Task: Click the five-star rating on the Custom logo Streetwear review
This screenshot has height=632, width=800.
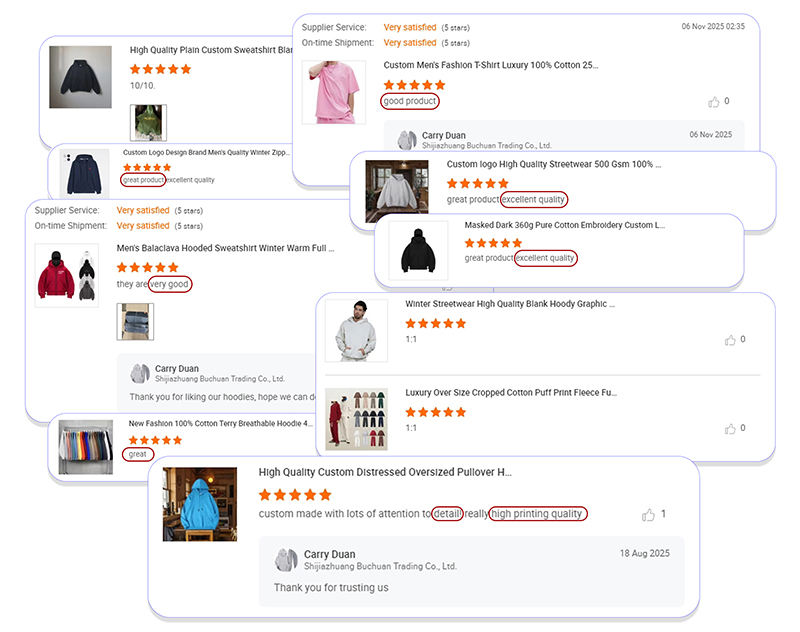Action: tap(477, 183)
